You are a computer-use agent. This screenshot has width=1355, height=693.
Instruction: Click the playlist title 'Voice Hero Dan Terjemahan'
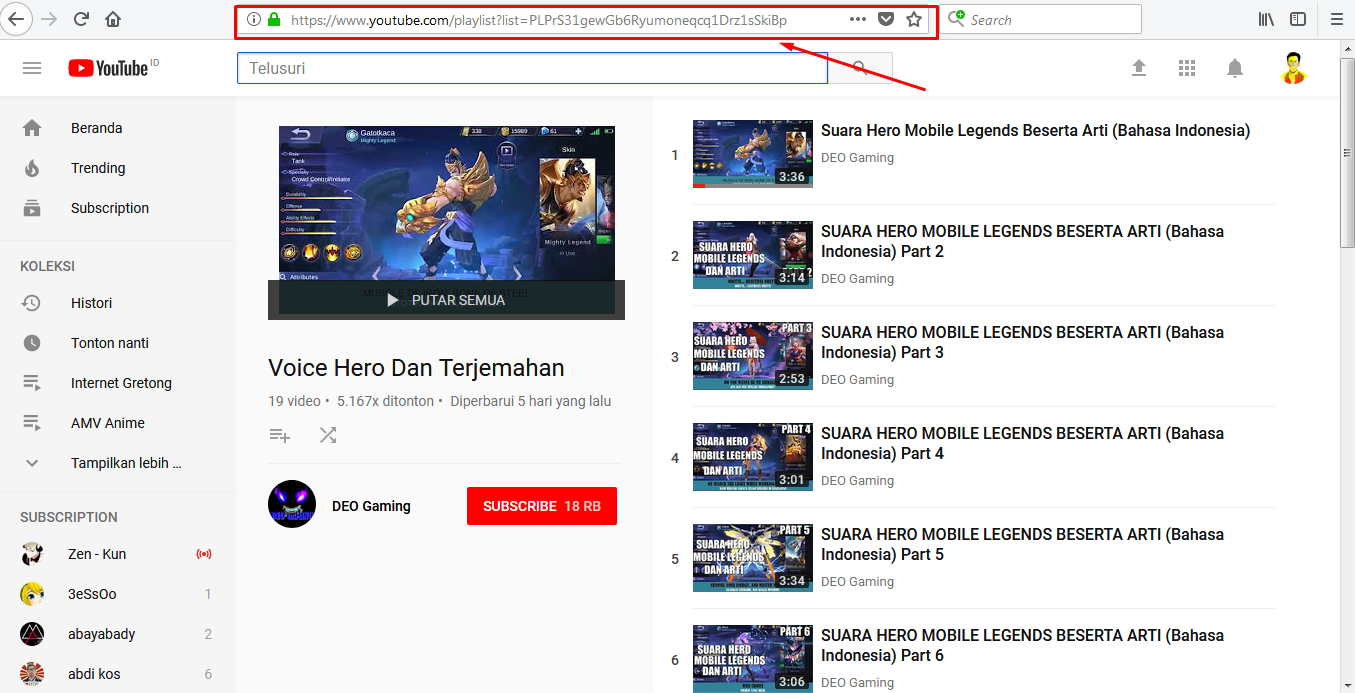(x=416, y=368)
